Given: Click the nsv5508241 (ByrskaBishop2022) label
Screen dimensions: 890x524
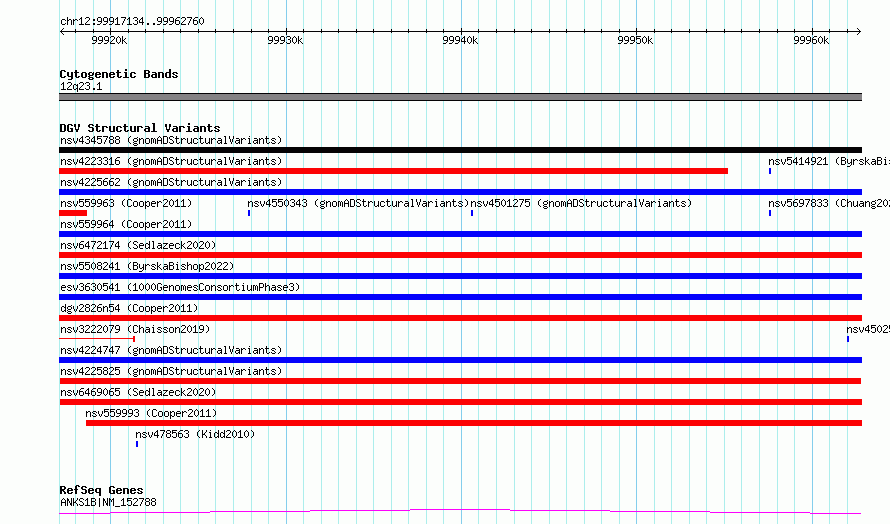Looking at the screenshot, I should coord(147,266).
